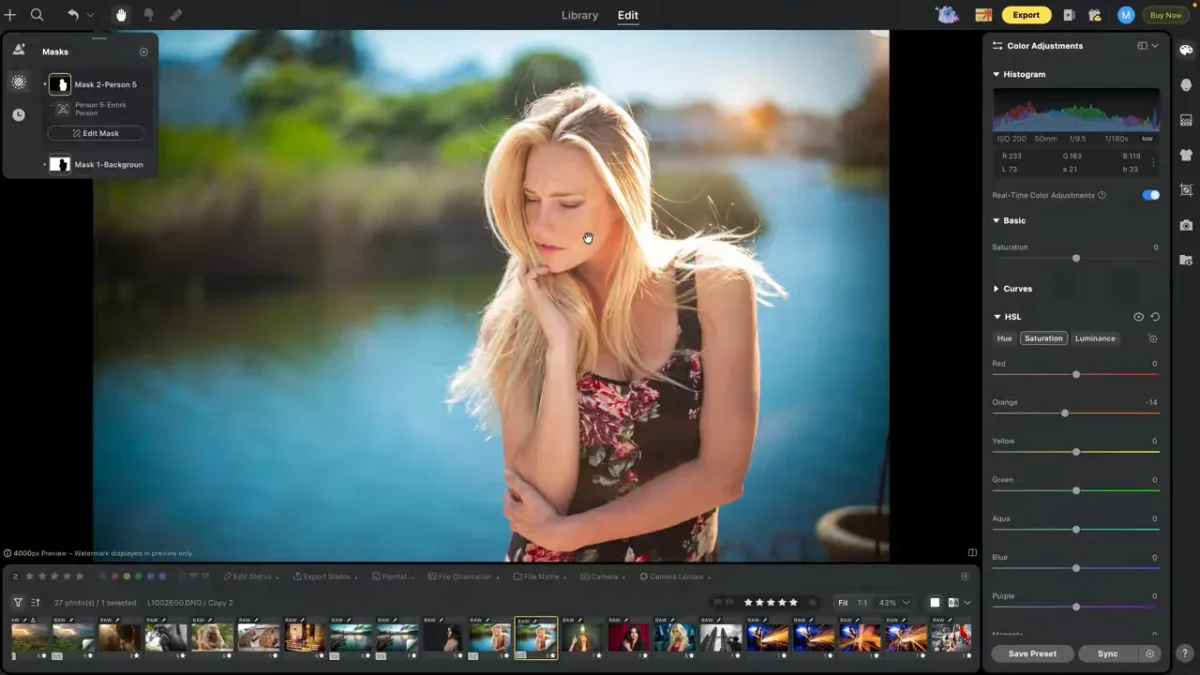
Task: Collapse the Histogram section
Action: tap(996, 74)
